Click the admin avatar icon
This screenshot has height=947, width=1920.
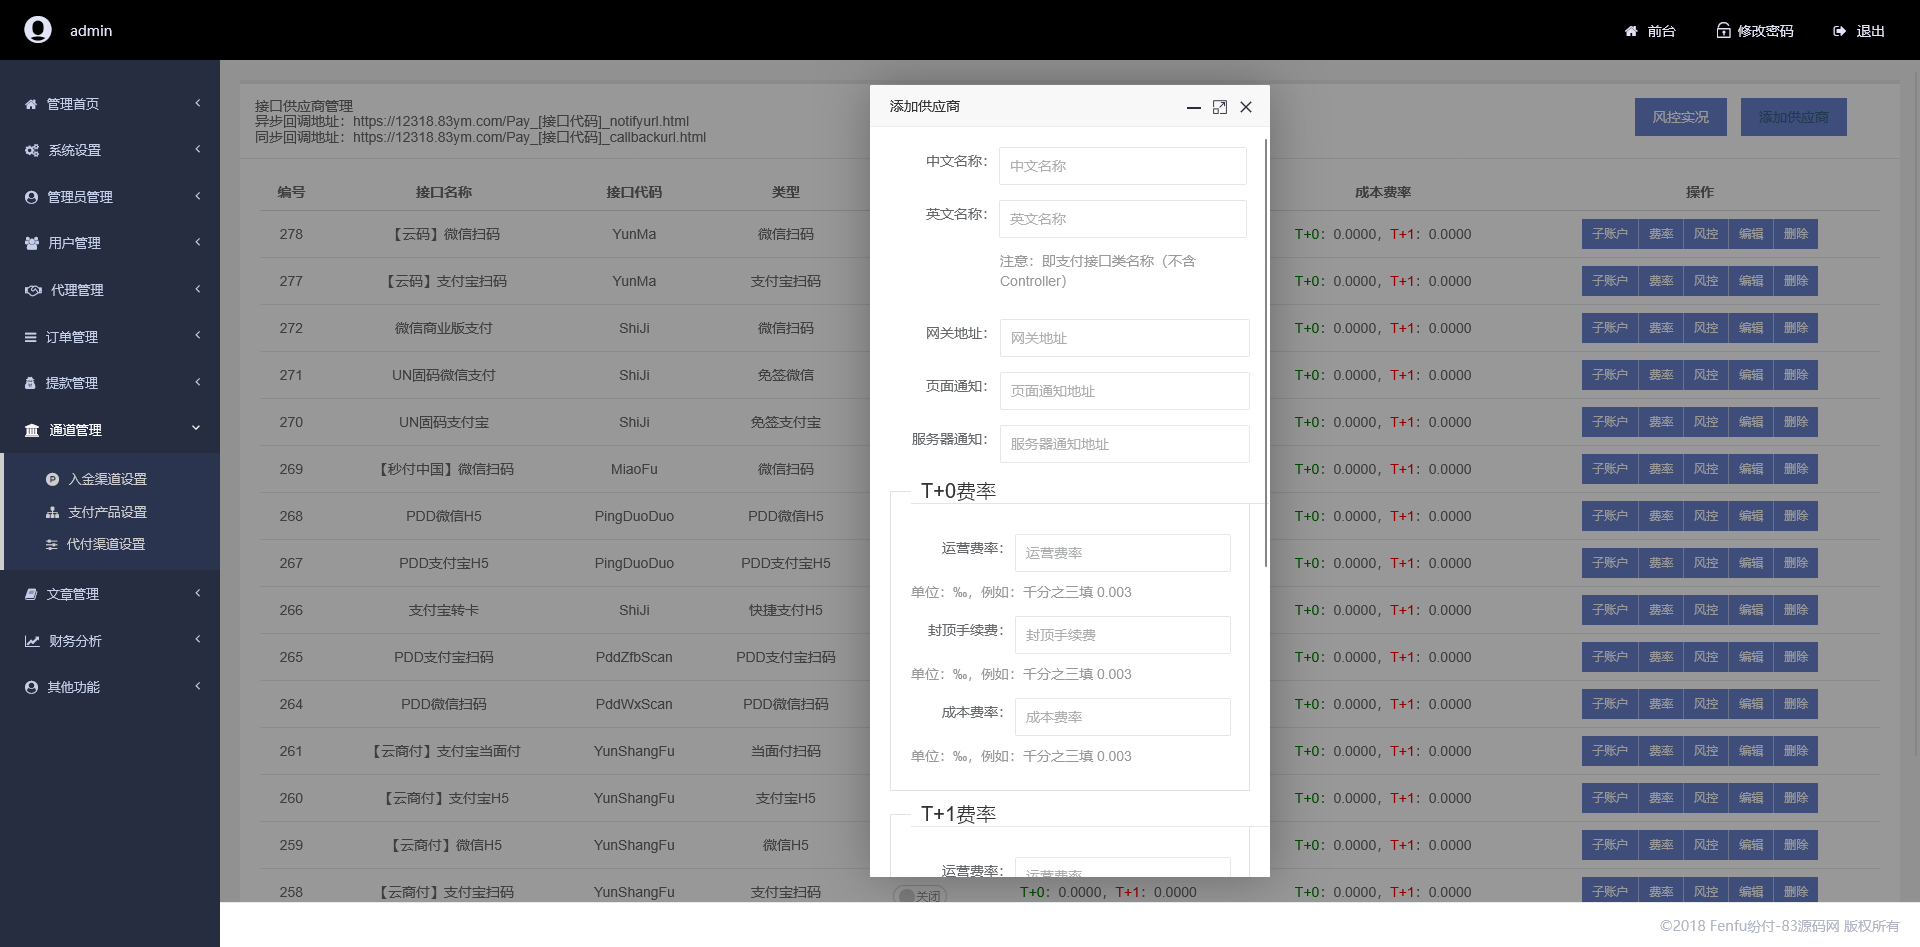(x=38, y=30)
